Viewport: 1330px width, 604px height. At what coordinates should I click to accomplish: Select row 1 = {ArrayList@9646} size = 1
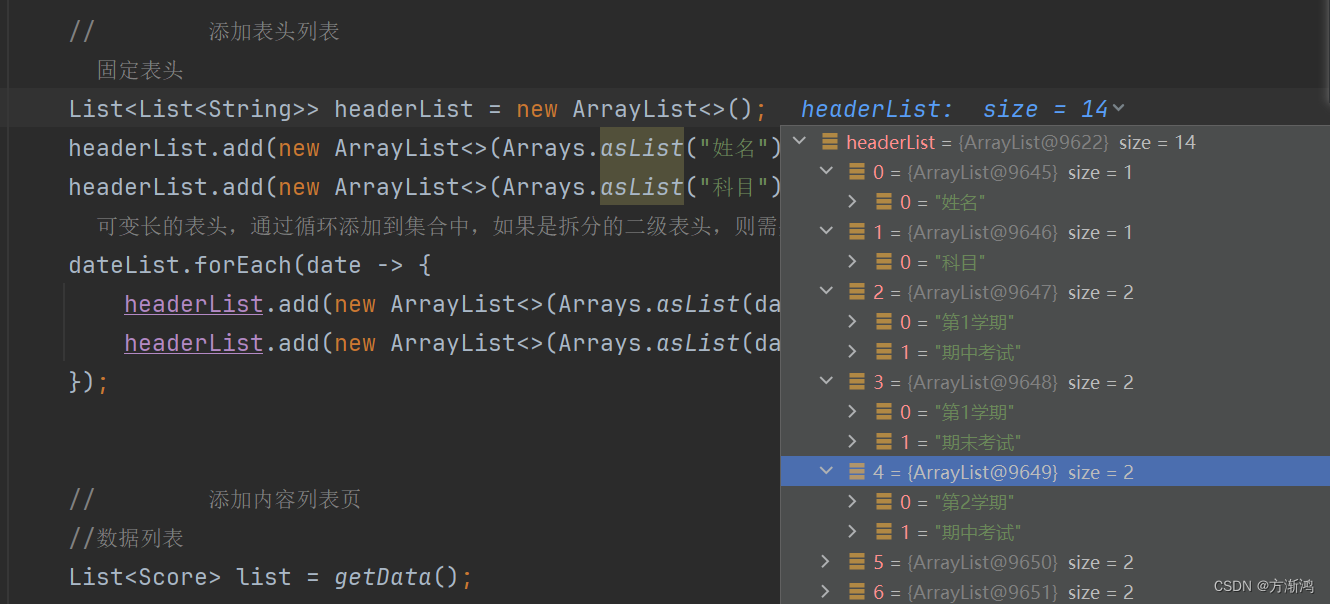(x=1055, y=232)
